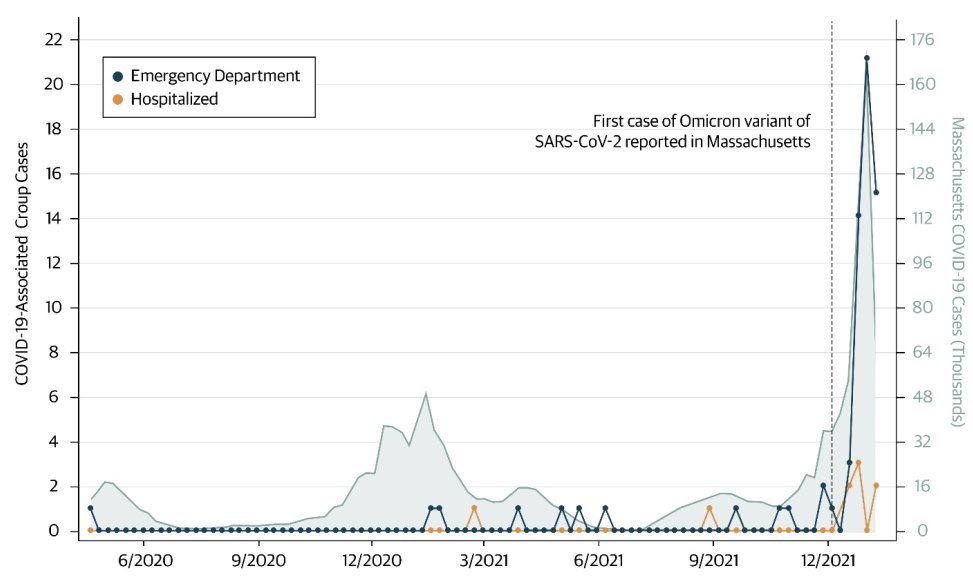973x584 pixels.
Task: Click the Emergency Department legend dot
Action: pos(118,76)
